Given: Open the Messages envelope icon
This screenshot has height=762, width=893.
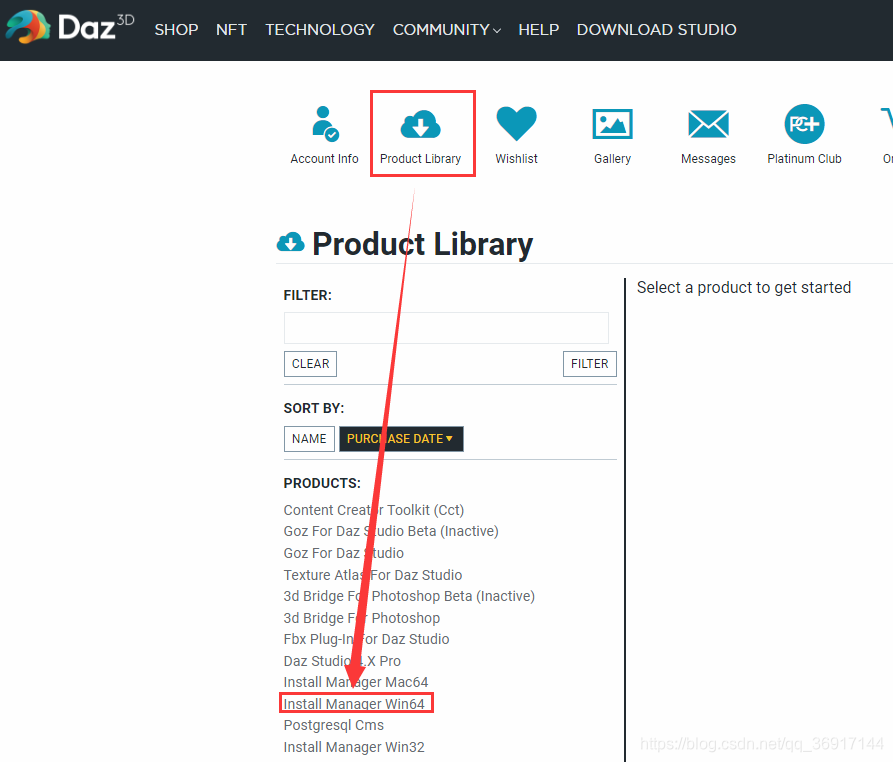Looking at the screenshot, I should (x=708, y=124).
